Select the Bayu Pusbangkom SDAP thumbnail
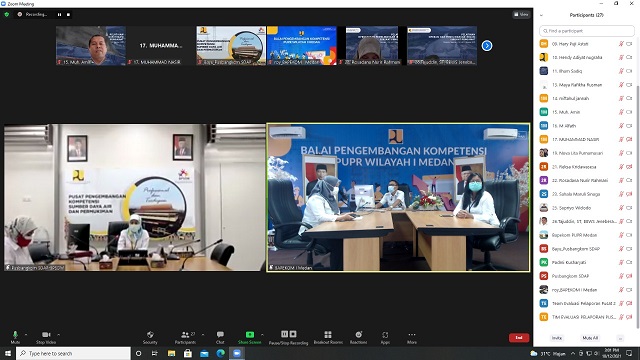This screenshot has width=640, height=360. tap(231, 46)
